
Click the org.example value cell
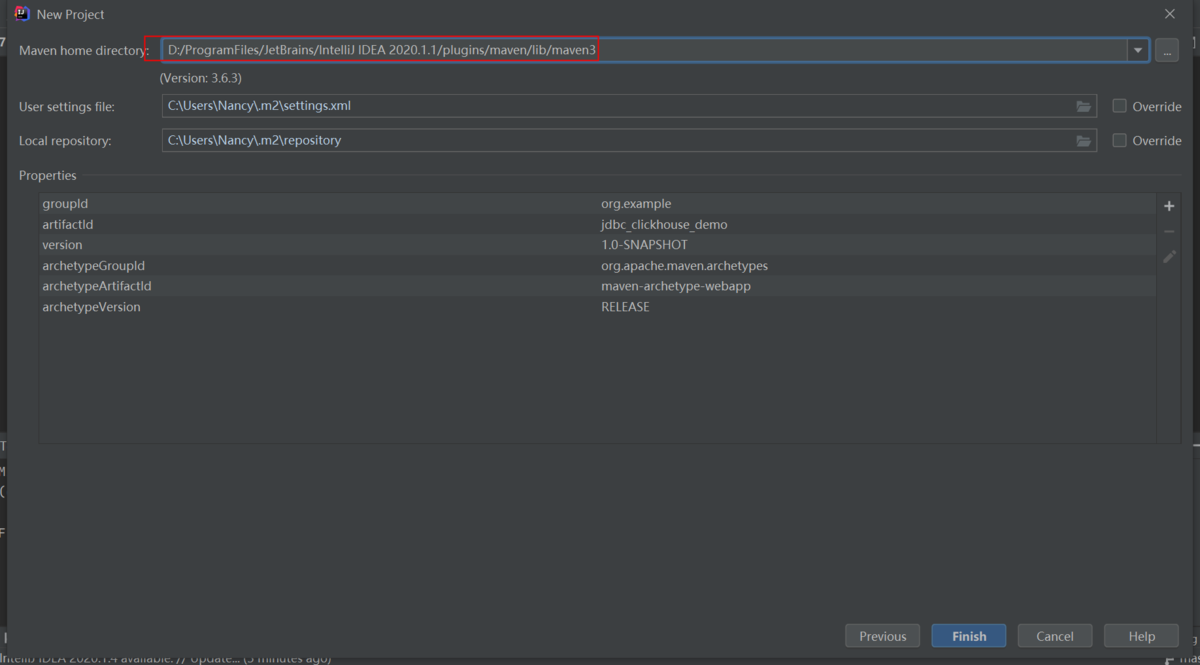tap(636, 204)
